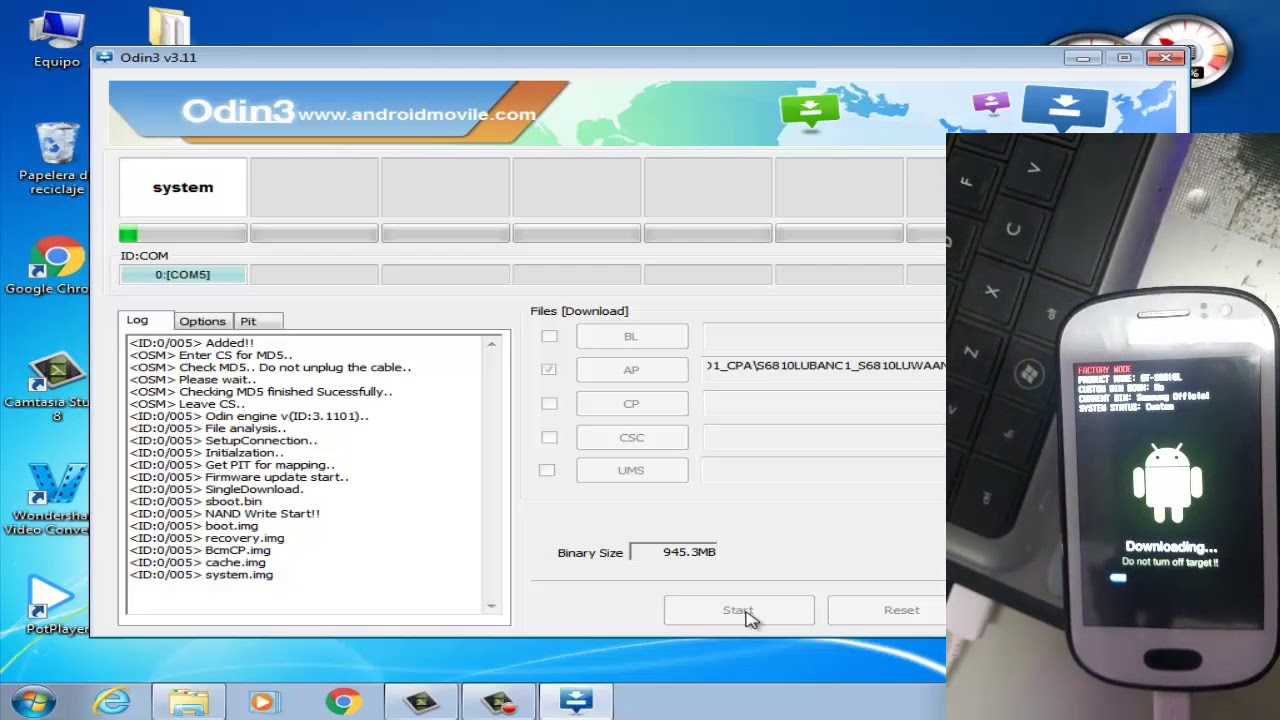Click the Reset button
This screenshot has width=1280, height=720.
[x=887, y=610]
